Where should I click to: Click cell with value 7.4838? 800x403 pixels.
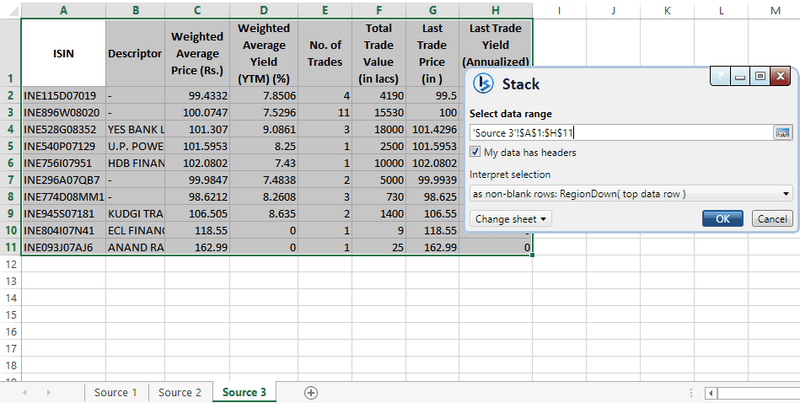coord(264,180)
